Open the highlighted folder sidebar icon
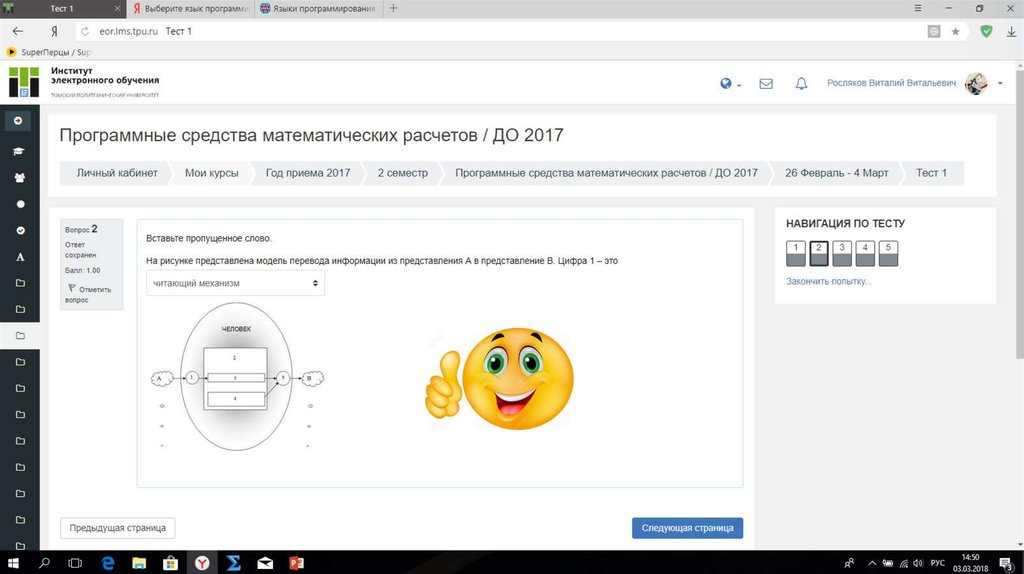 pyautogui.click(x=20, y=336)
